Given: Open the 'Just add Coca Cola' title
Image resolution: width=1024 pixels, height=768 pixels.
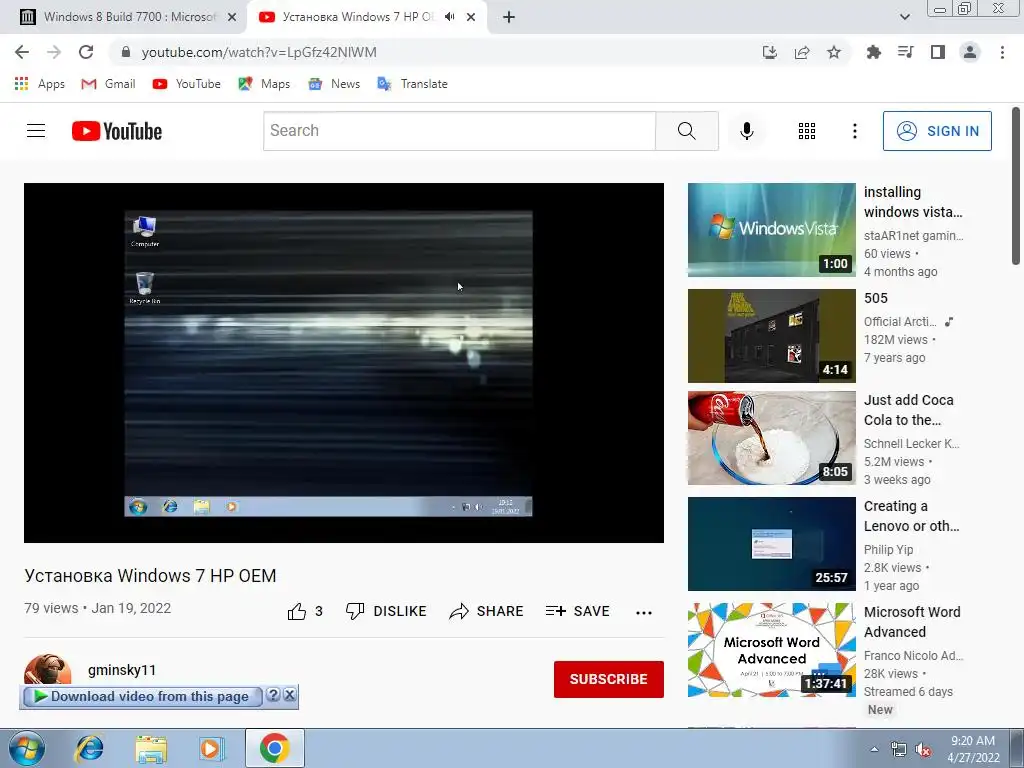Looking at the screenshot, I should point(908,409).
